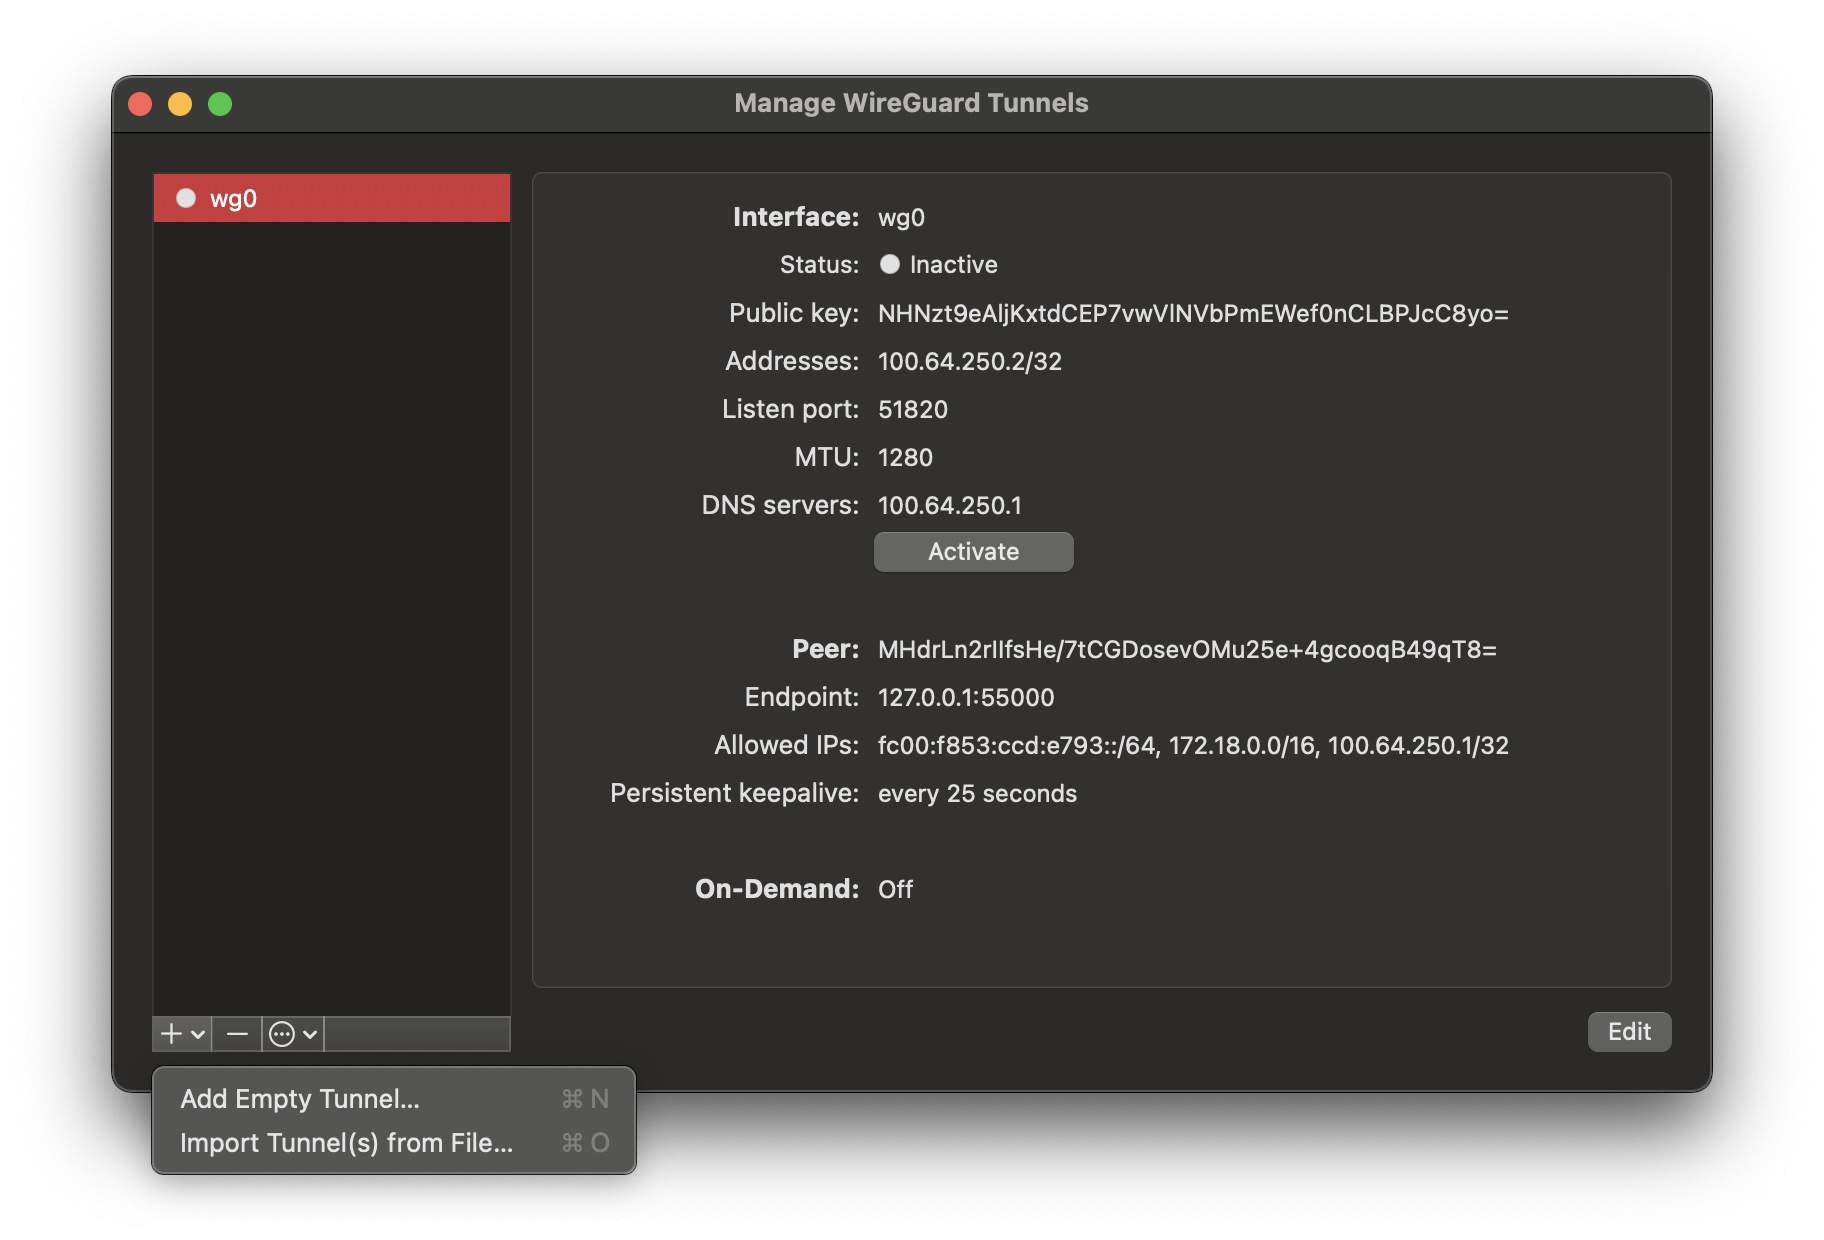Minimize the window with the yellow button
The image size is (1824, 1240).
click(x=180, y=104)
